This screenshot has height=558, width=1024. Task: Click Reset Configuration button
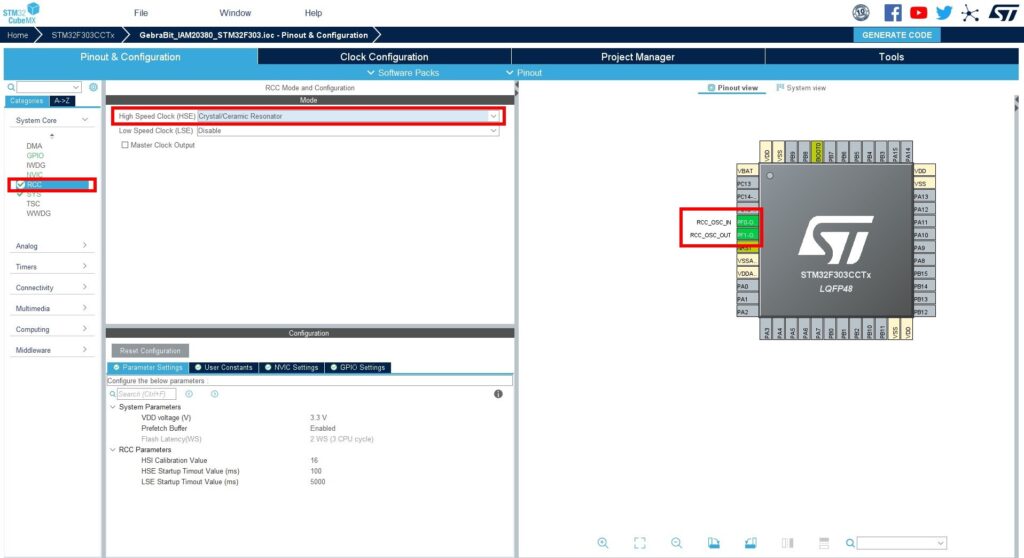[x=150, y=351]
